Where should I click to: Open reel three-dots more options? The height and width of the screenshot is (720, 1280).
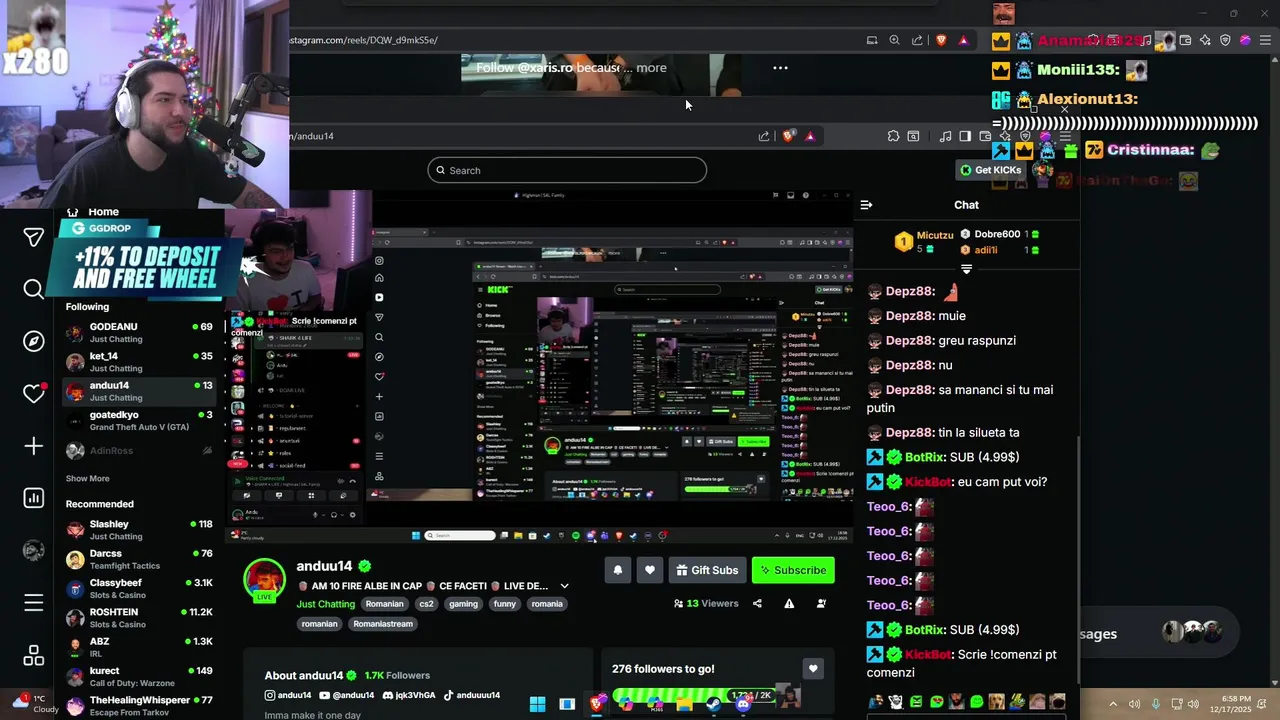click(780, 68)
